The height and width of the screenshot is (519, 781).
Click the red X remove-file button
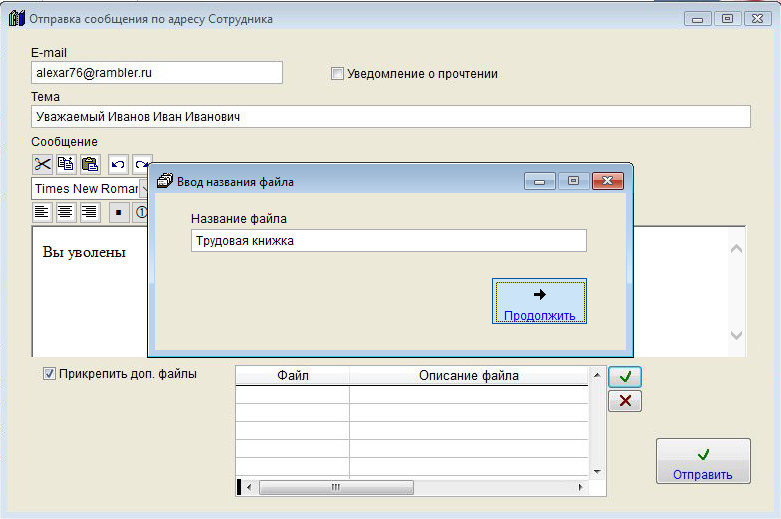(x=625, y=401)
